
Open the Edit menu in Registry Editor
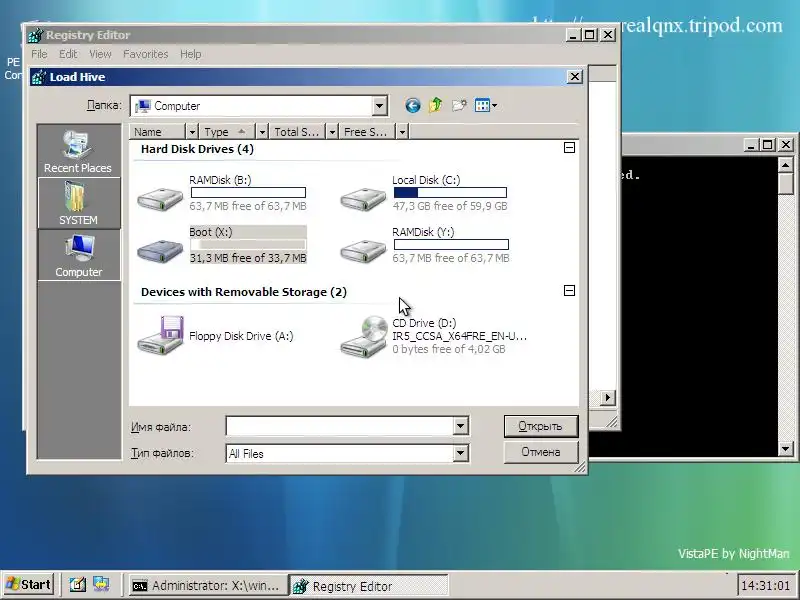pos(68,54)
